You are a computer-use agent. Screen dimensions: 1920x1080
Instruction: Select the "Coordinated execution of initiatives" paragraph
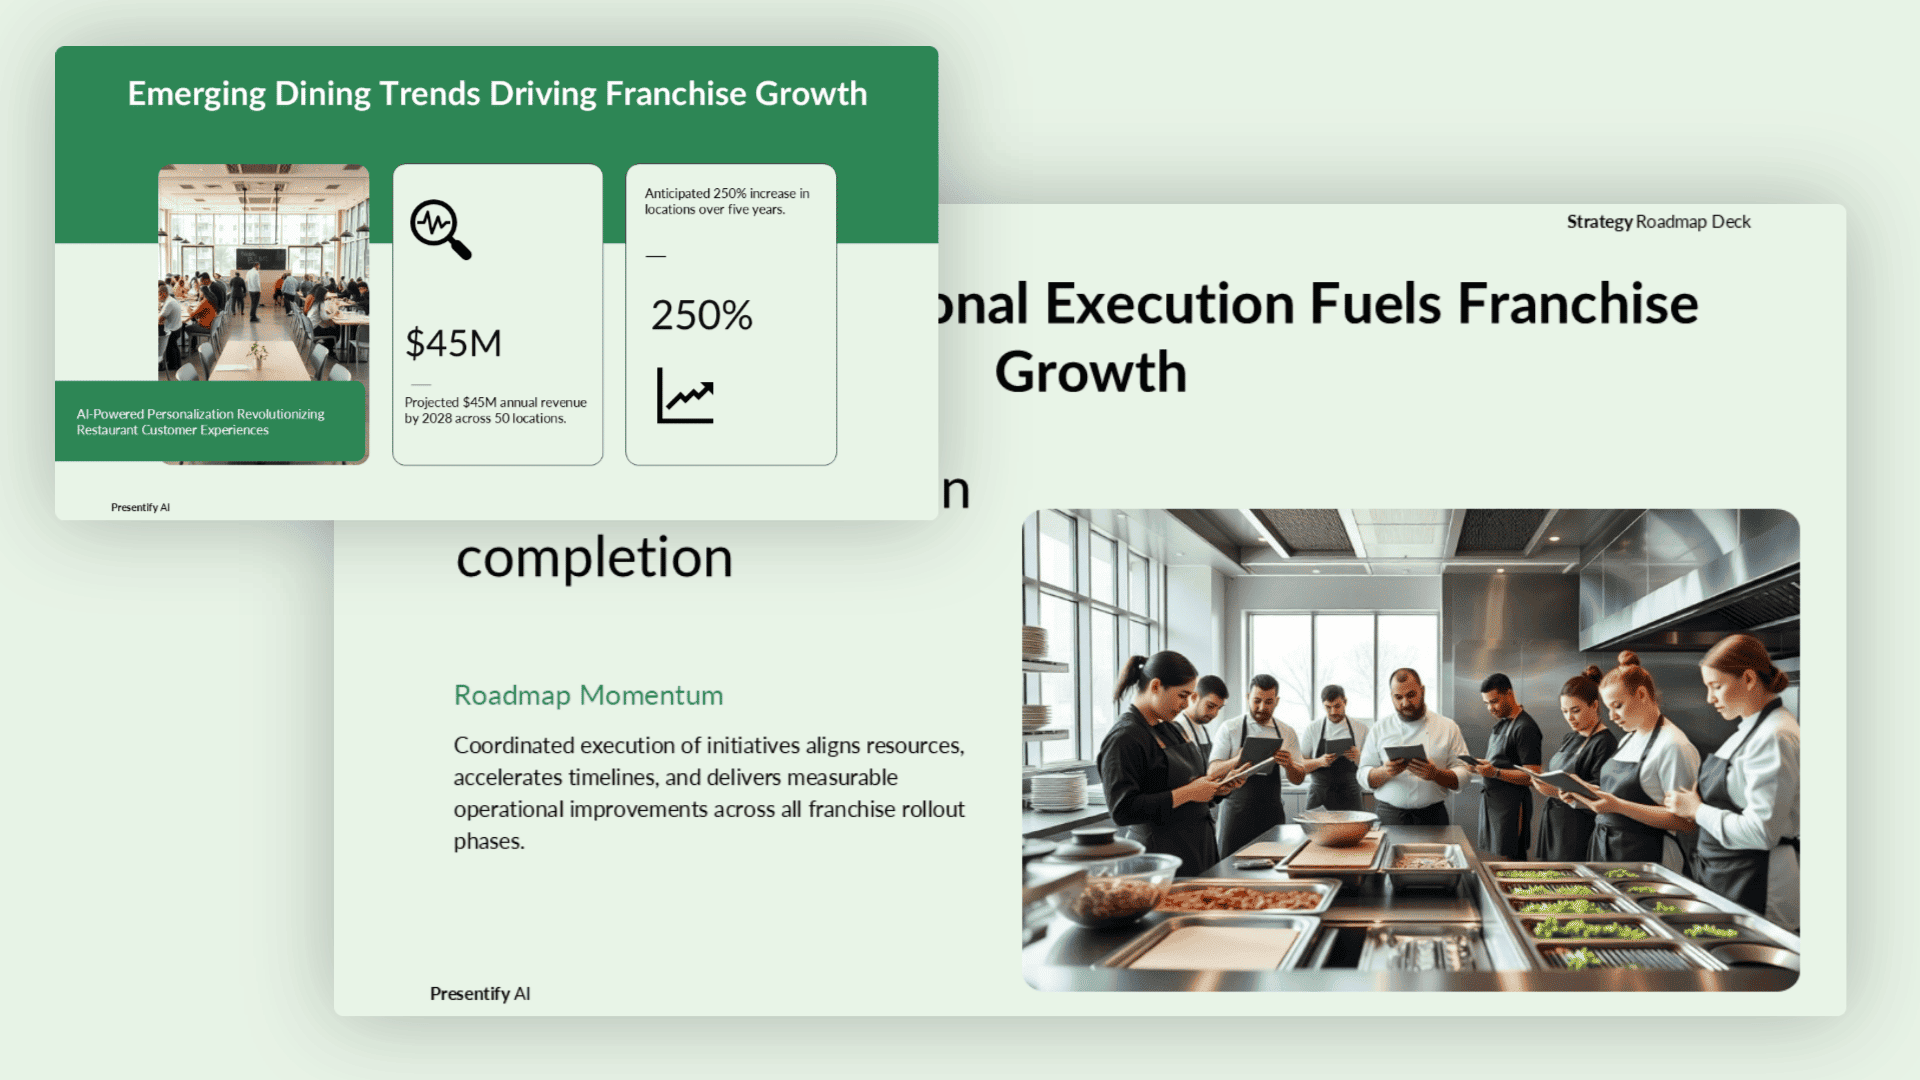pyautogui.click(x=709, y=793)
